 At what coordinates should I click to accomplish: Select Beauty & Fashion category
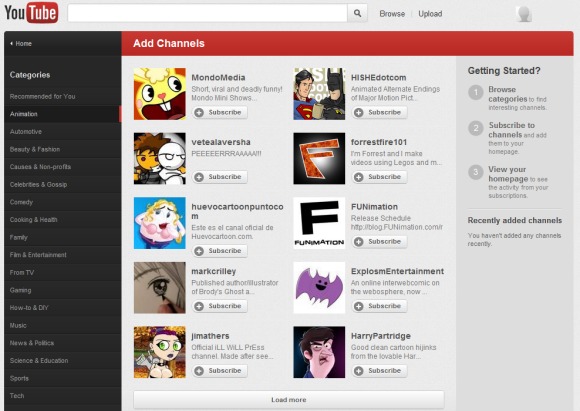tap(63, 149)
